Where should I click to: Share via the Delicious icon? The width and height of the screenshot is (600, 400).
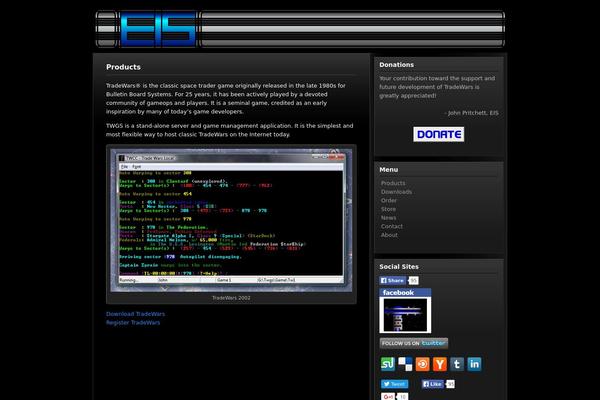(405, 364)
